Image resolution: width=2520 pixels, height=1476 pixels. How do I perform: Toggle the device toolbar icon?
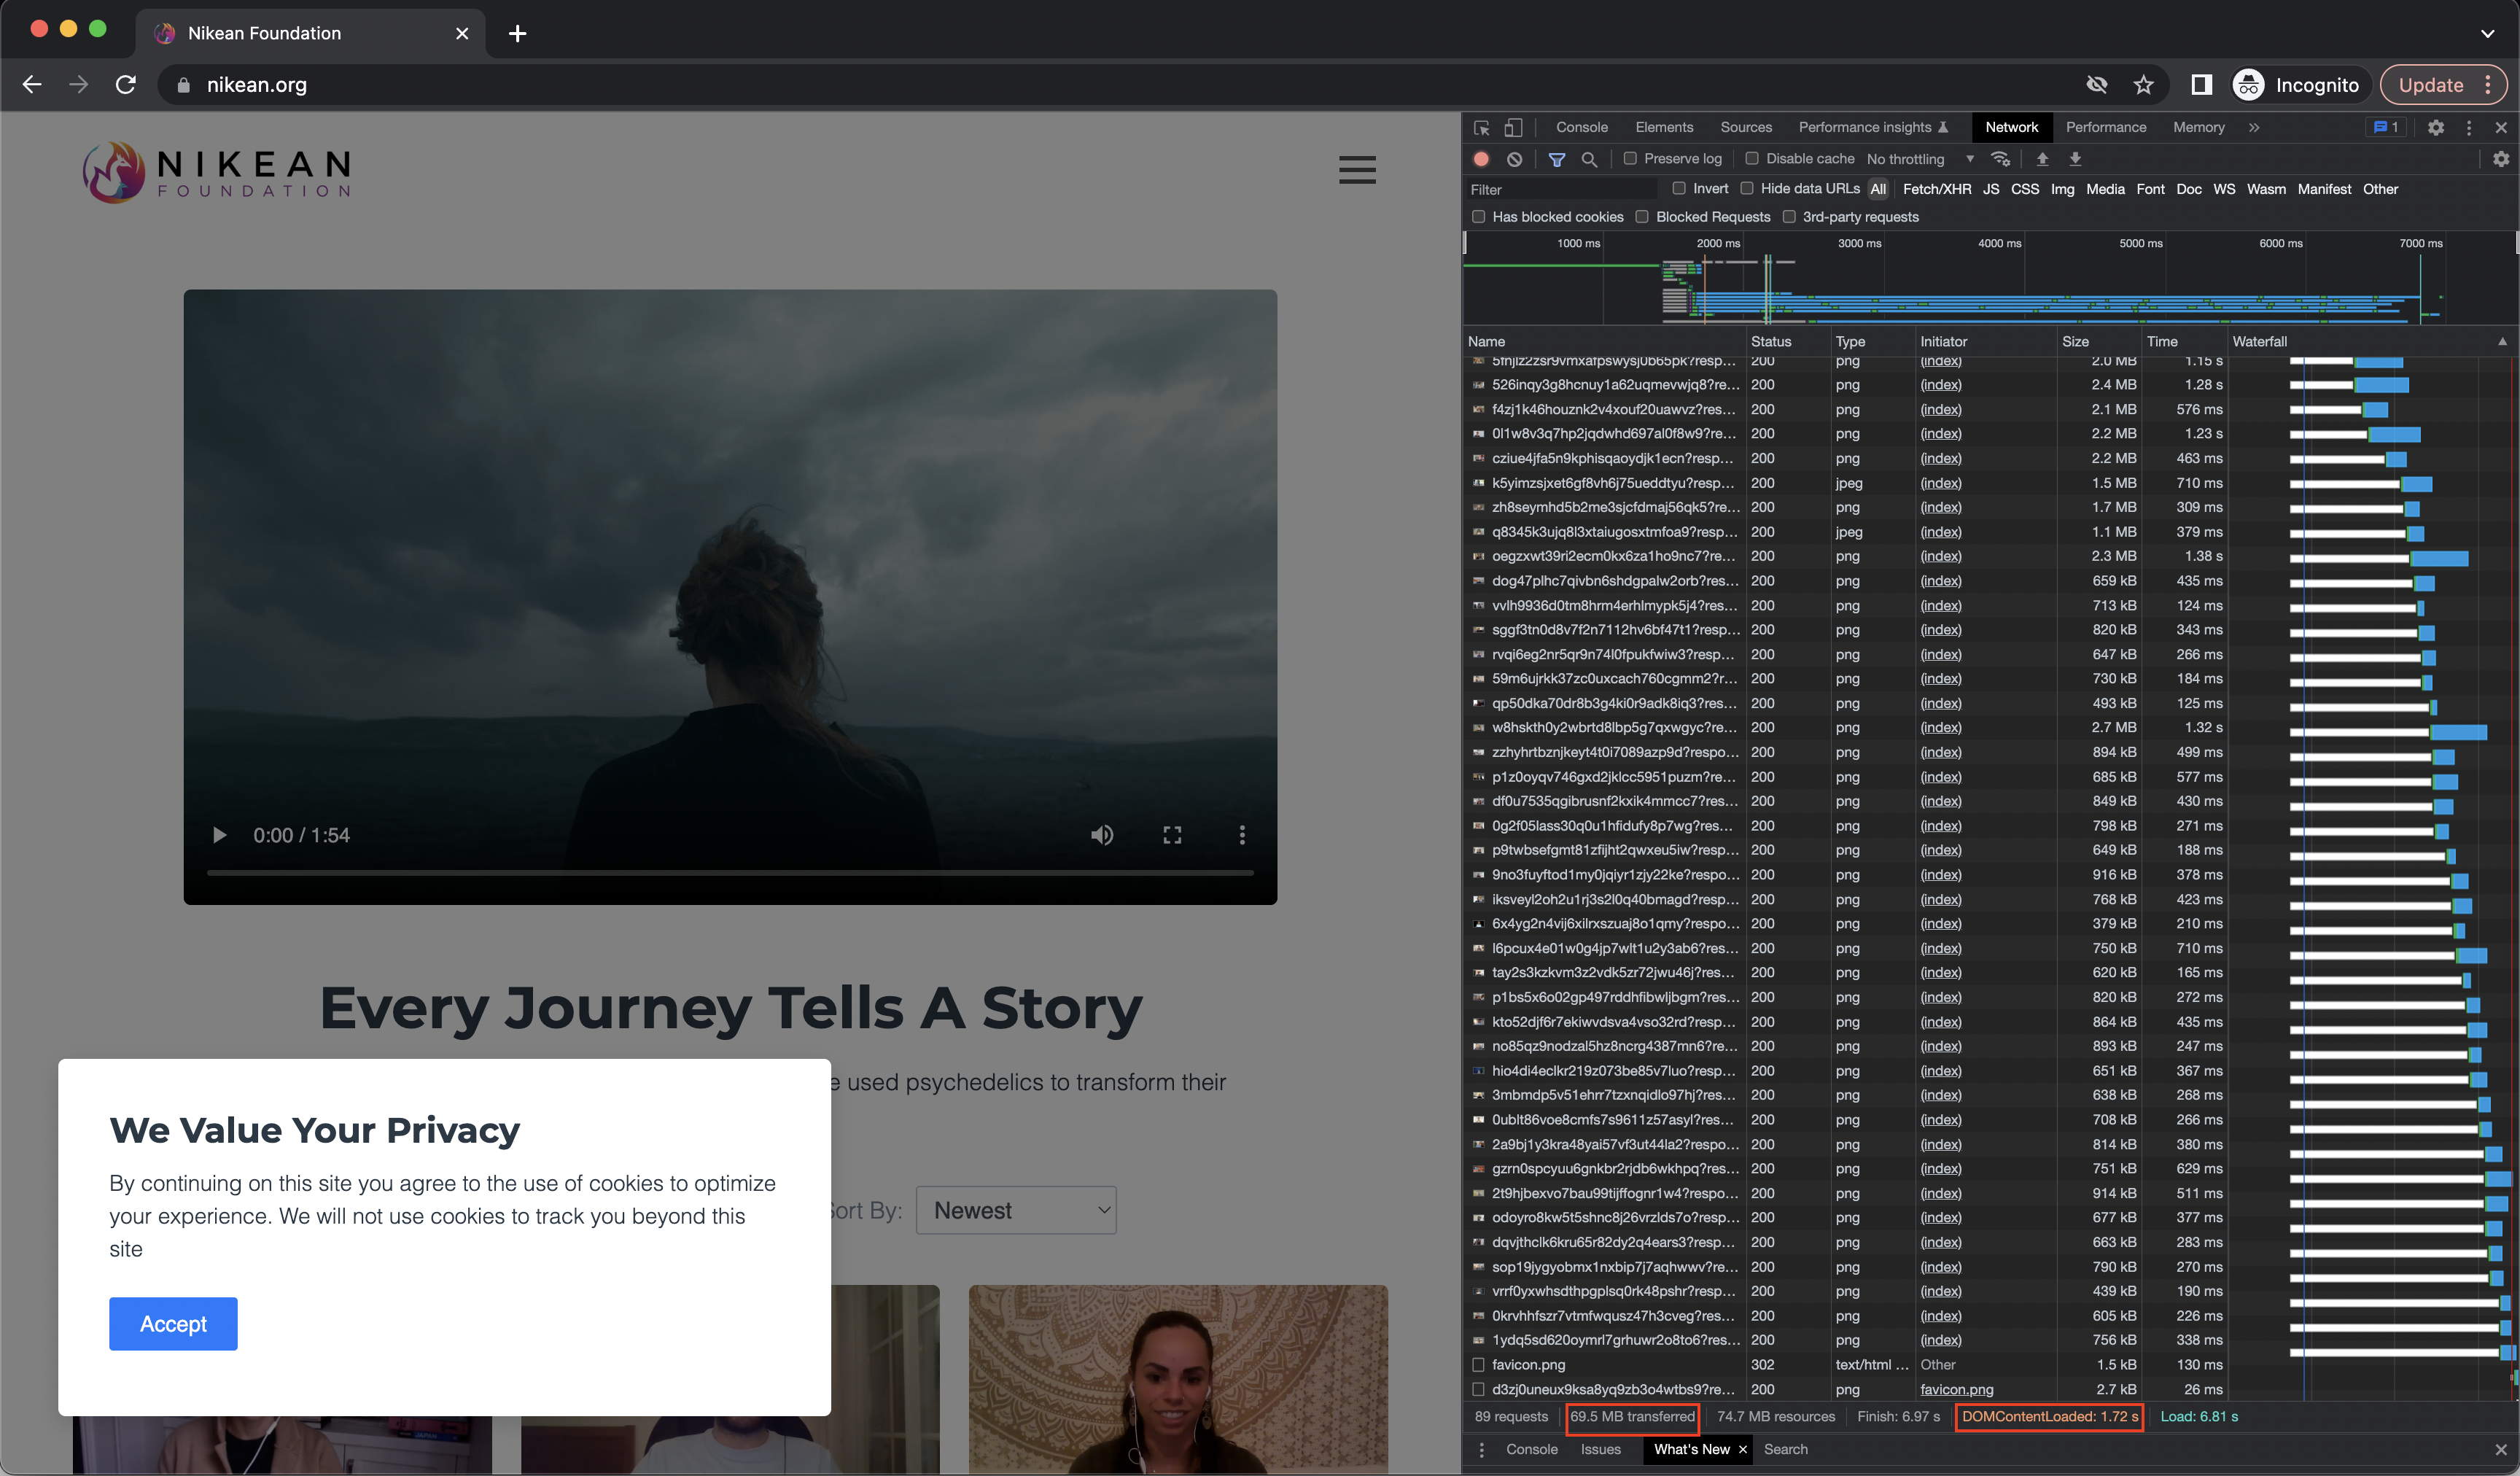click(x=1513, y=128)
